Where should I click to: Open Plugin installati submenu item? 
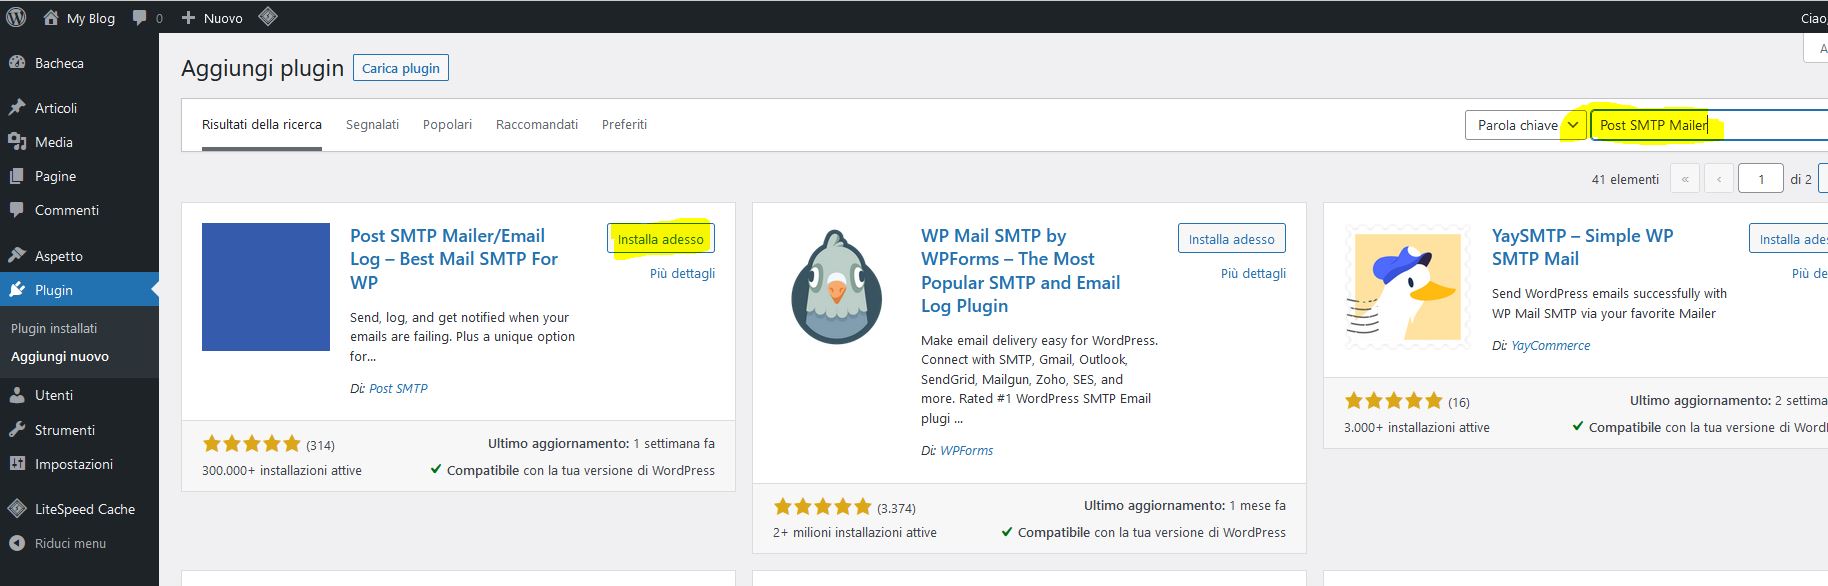pyautogui.click(x=54, y=328)
